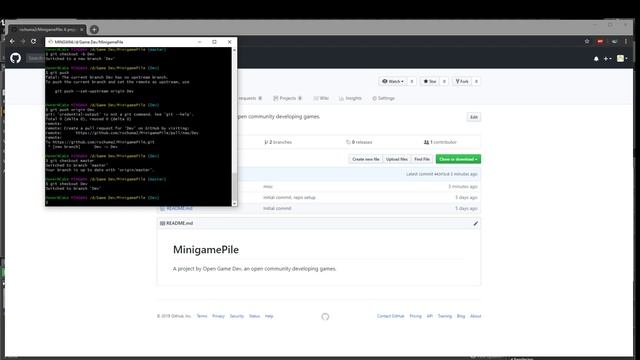
Task: Click the terminal scrollbar down arrow
Action: [234, 203]
